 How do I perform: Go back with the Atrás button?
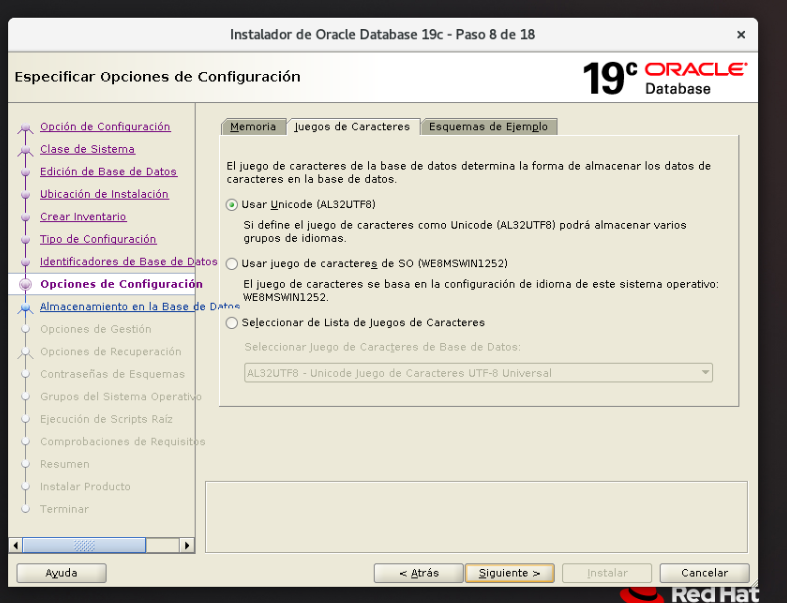tap(419, 573)
